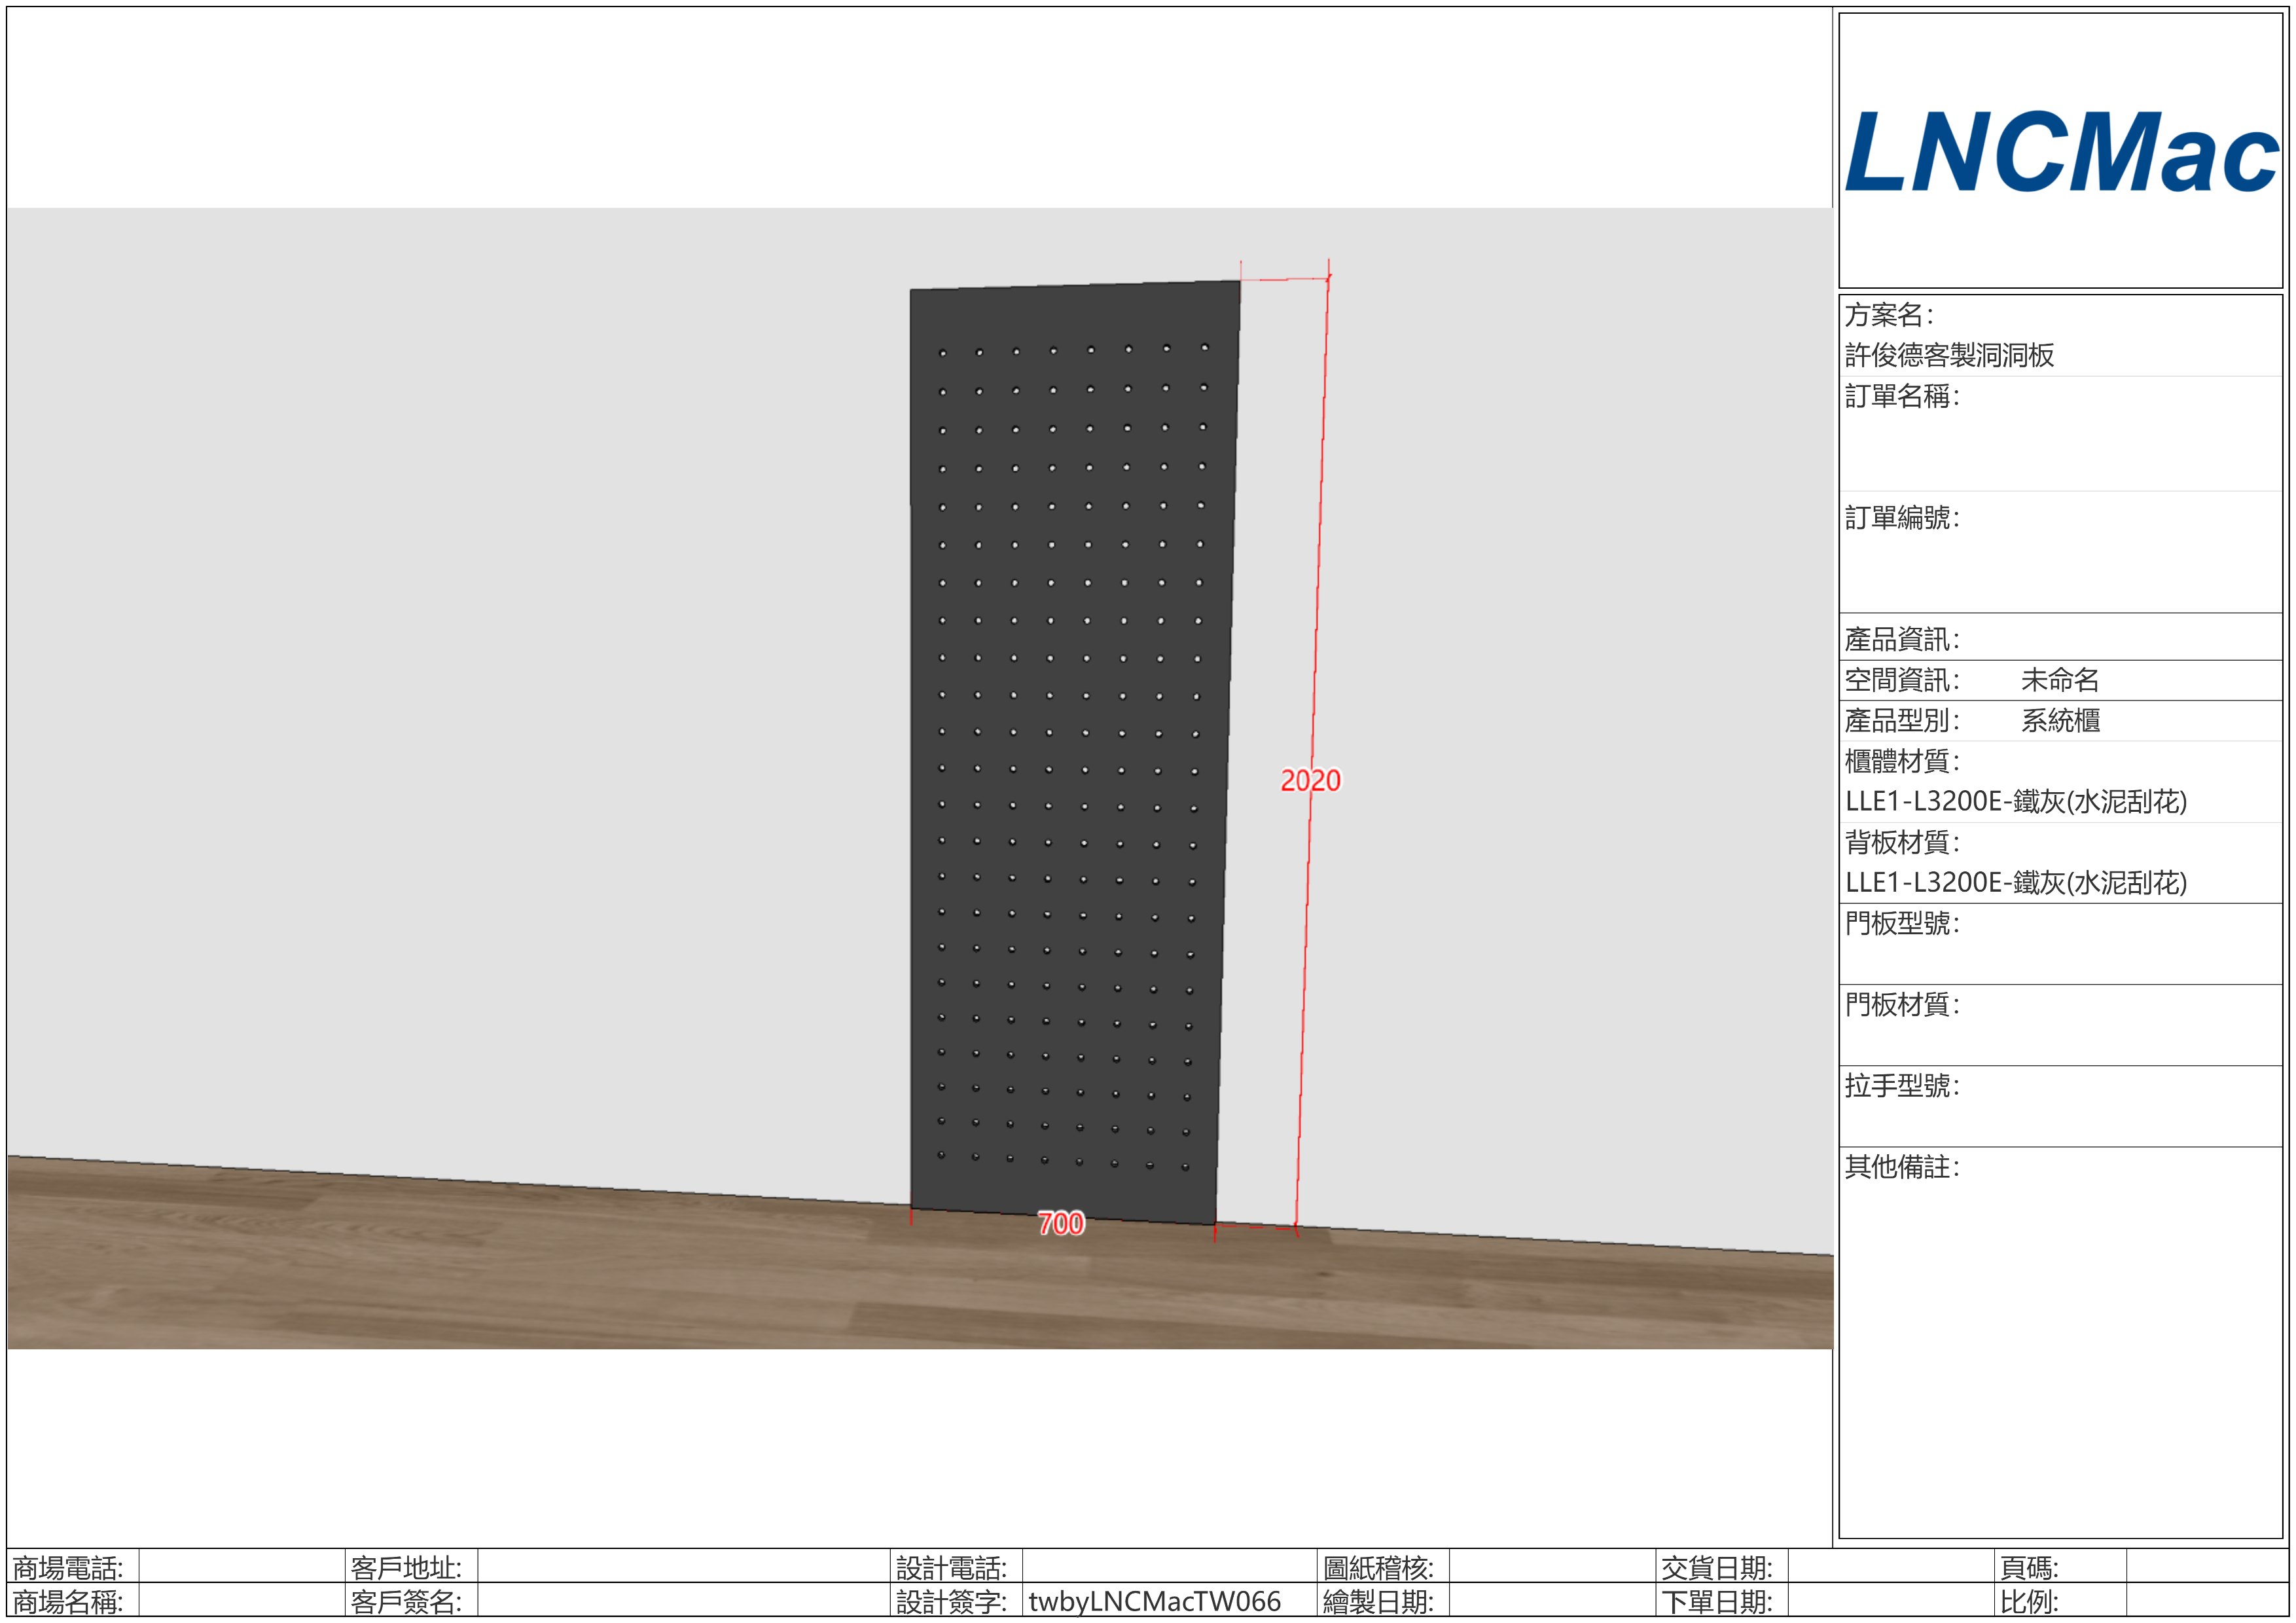
Task: Click the 訂單名稱 field
Action: pos(2060,440)
